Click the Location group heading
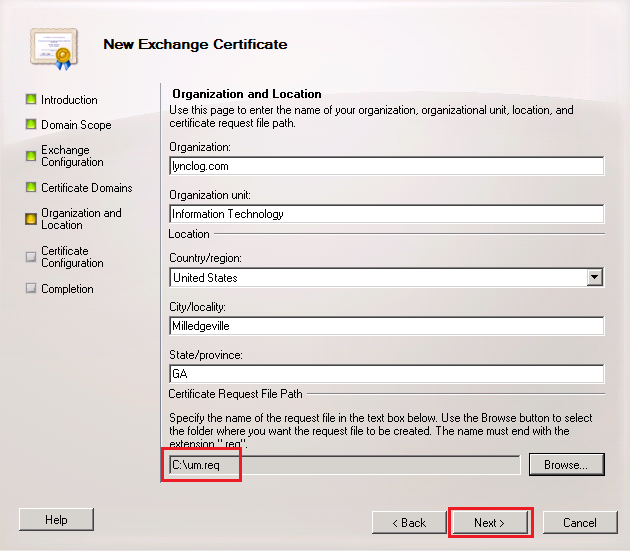 (x=189, y=234)
